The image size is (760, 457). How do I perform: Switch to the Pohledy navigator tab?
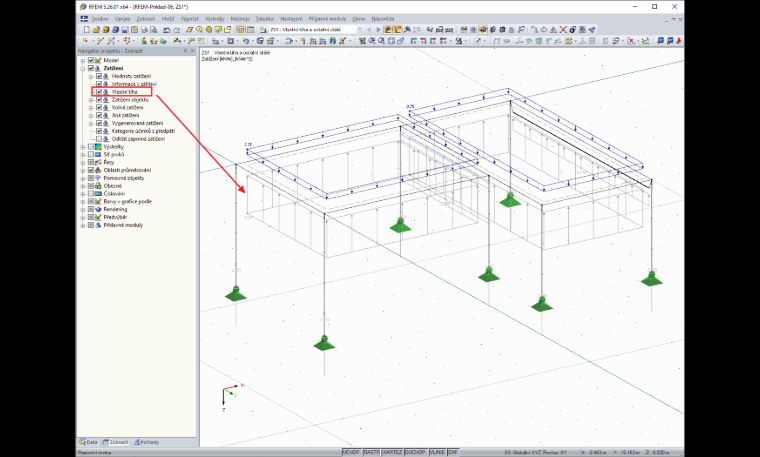pyautogui.click(x=147, y=442)
